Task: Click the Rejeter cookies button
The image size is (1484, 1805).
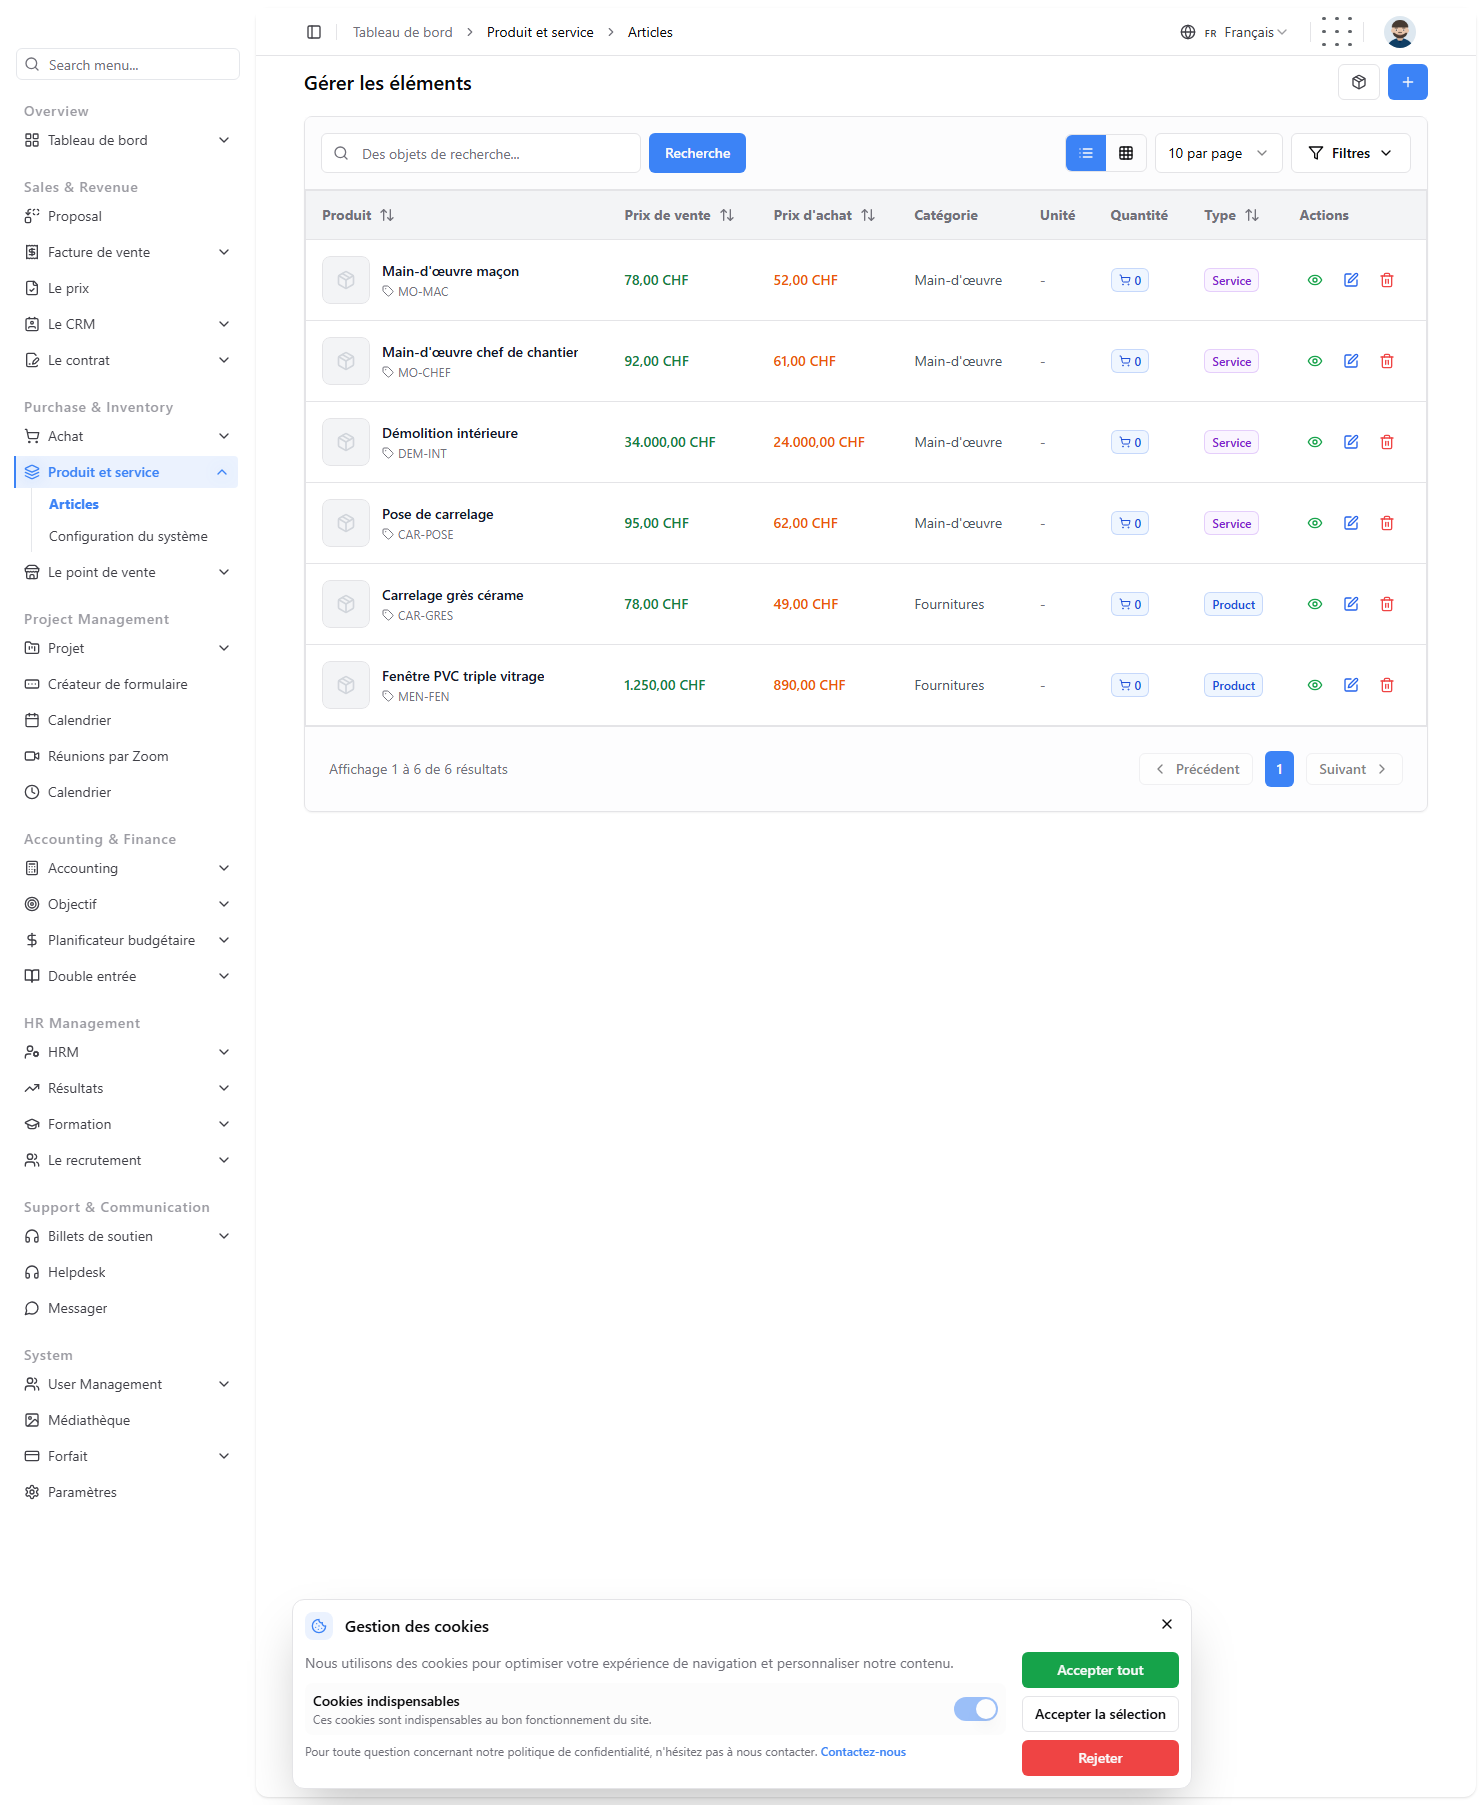Action: 1100,1758
